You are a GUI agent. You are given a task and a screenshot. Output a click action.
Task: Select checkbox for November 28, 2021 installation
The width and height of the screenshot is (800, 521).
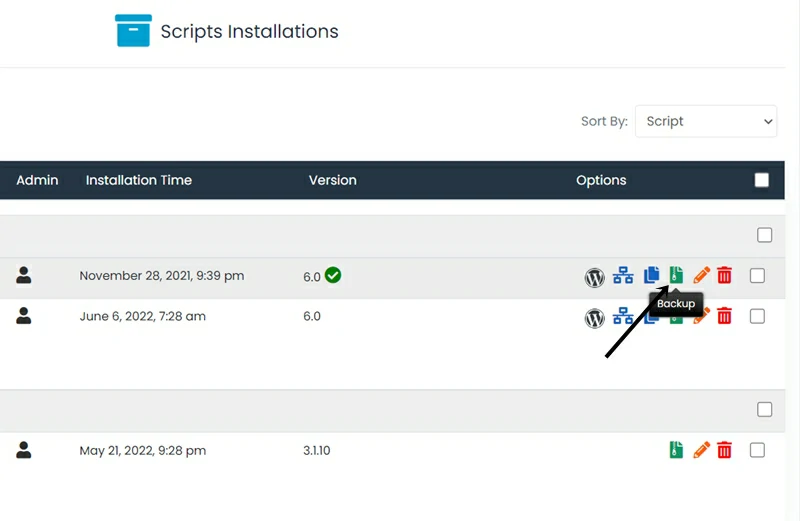757,276
